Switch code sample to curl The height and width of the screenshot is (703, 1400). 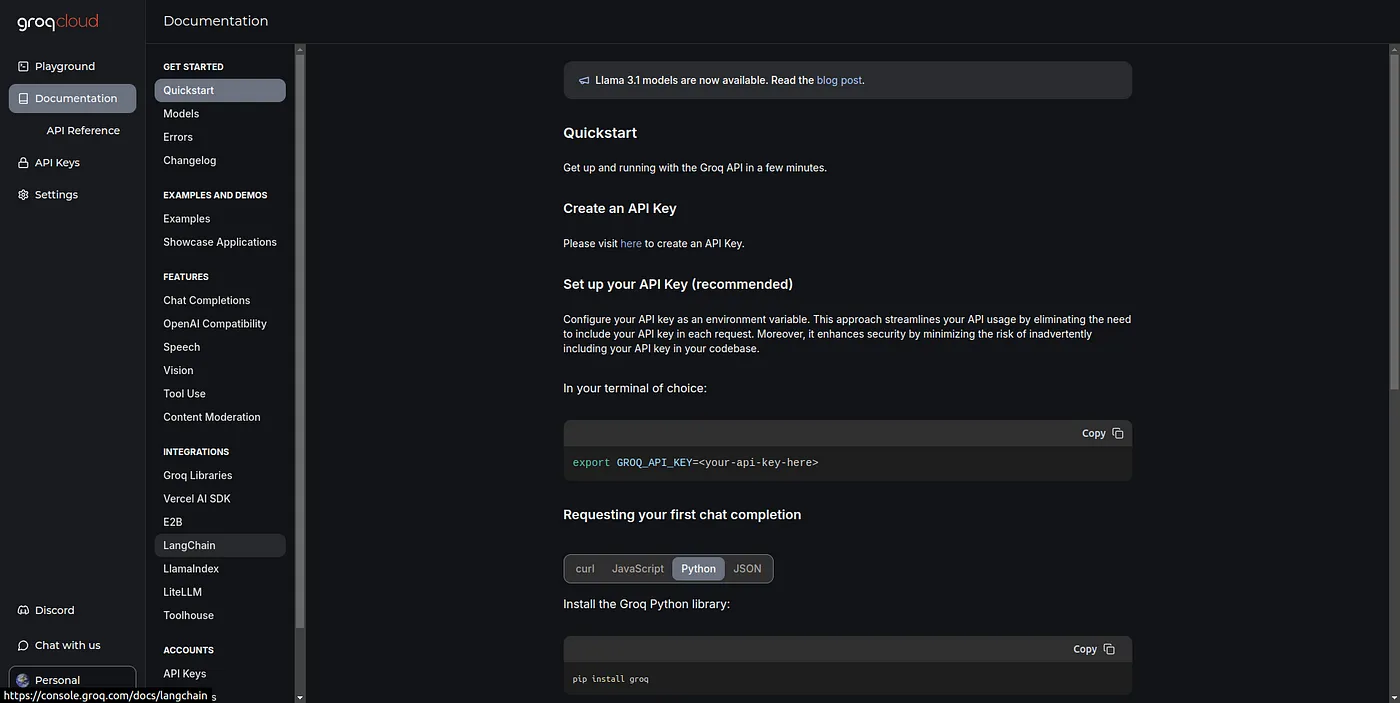pos(585,569)
